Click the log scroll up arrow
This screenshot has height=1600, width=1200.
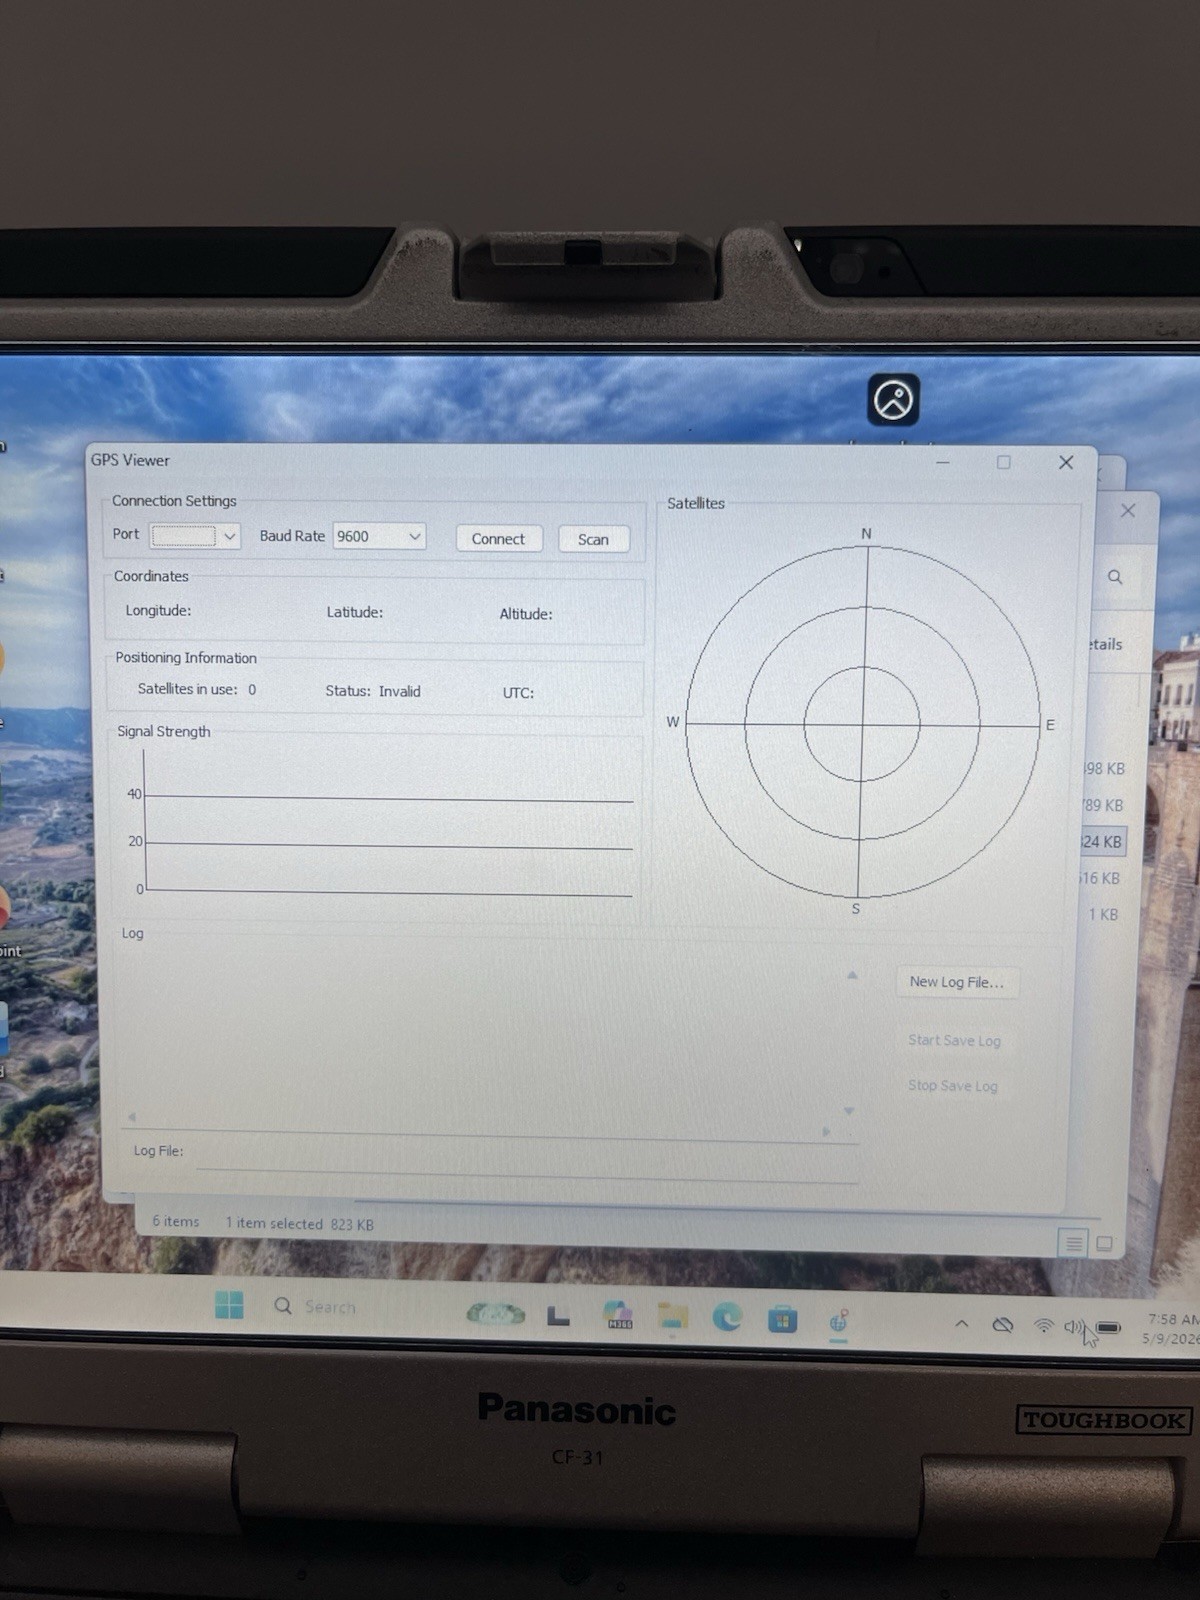852,975
